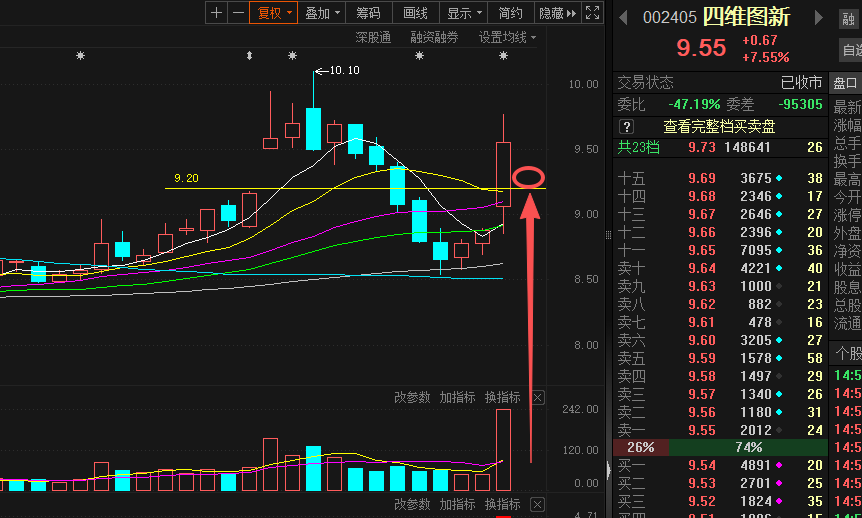This screenshot has width=862, height=518.
Task: Click the 26% / 74% buy-sell ratio bar
Action: (x=720, y=447)
